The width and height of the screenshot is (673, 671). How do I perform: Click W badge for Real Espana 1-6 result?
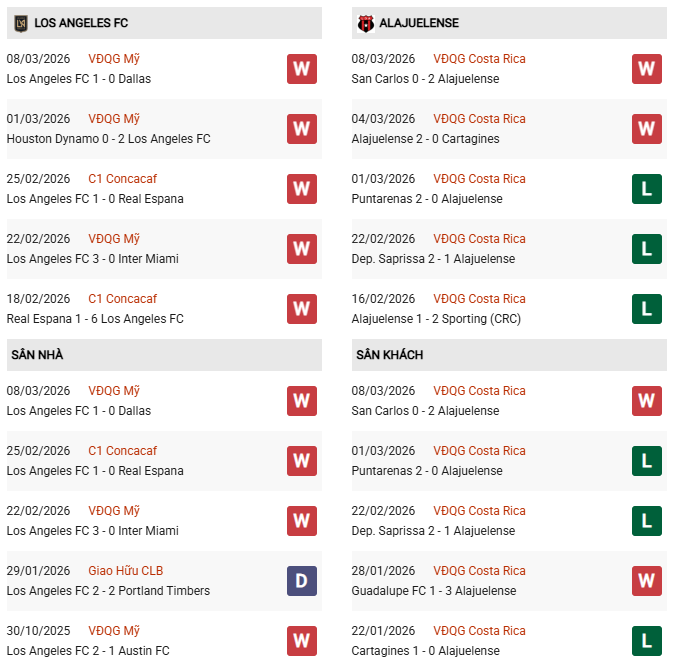pos(302,309)
